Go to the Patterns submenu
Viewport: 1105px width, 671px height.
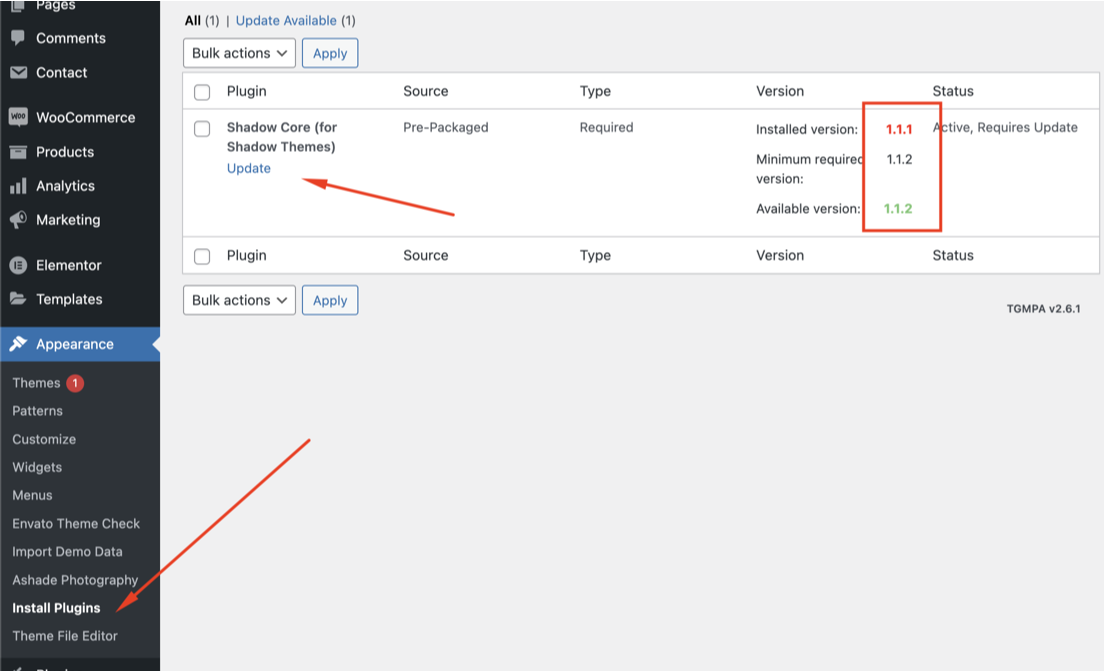pos(37,411)
